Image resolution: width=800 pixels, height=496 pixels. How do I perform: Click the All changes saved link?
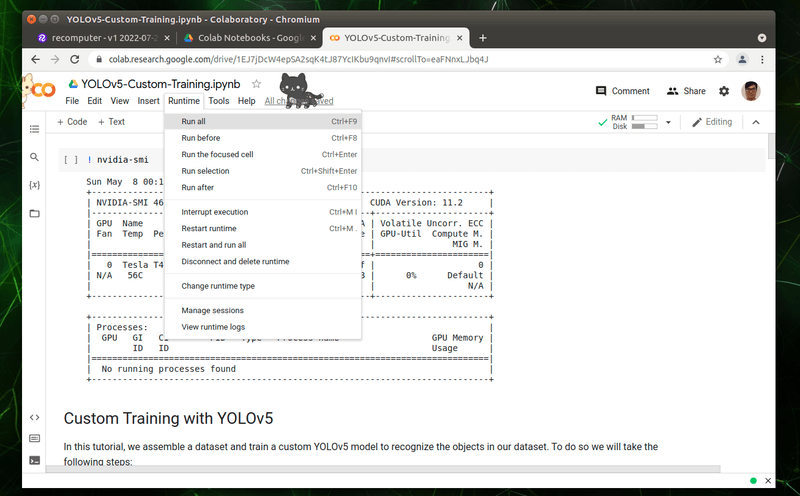(x=298, y=101)
